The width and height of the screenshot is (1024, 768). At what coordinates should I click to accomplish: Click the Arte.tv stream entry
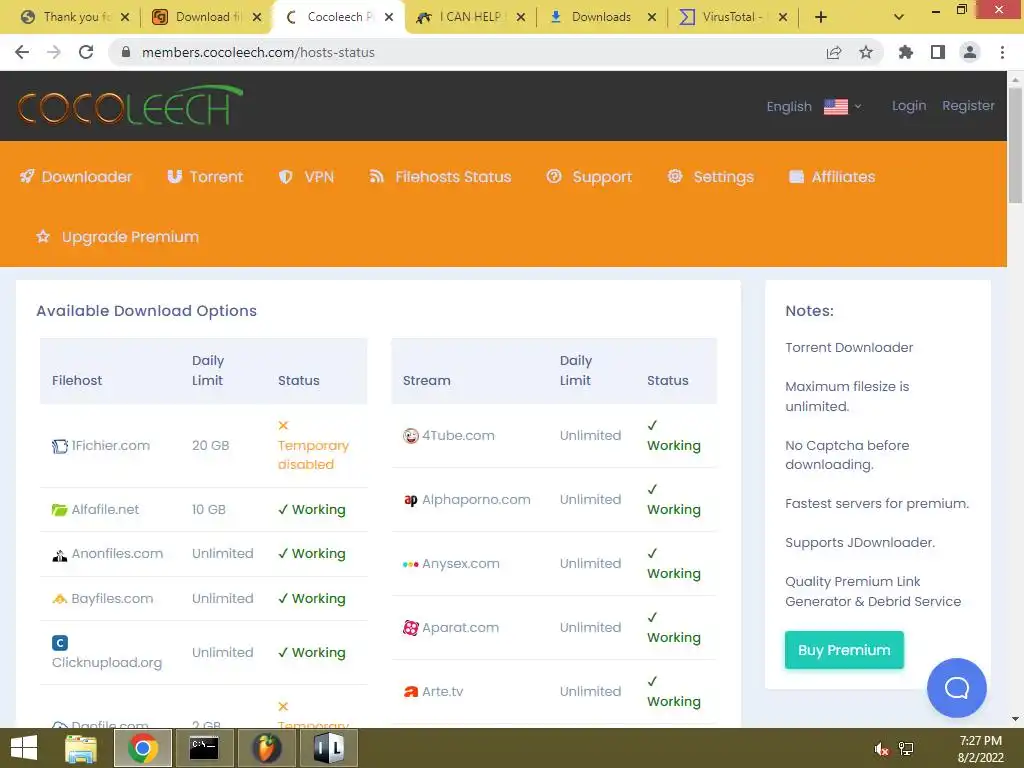click(x=433, y=692)
